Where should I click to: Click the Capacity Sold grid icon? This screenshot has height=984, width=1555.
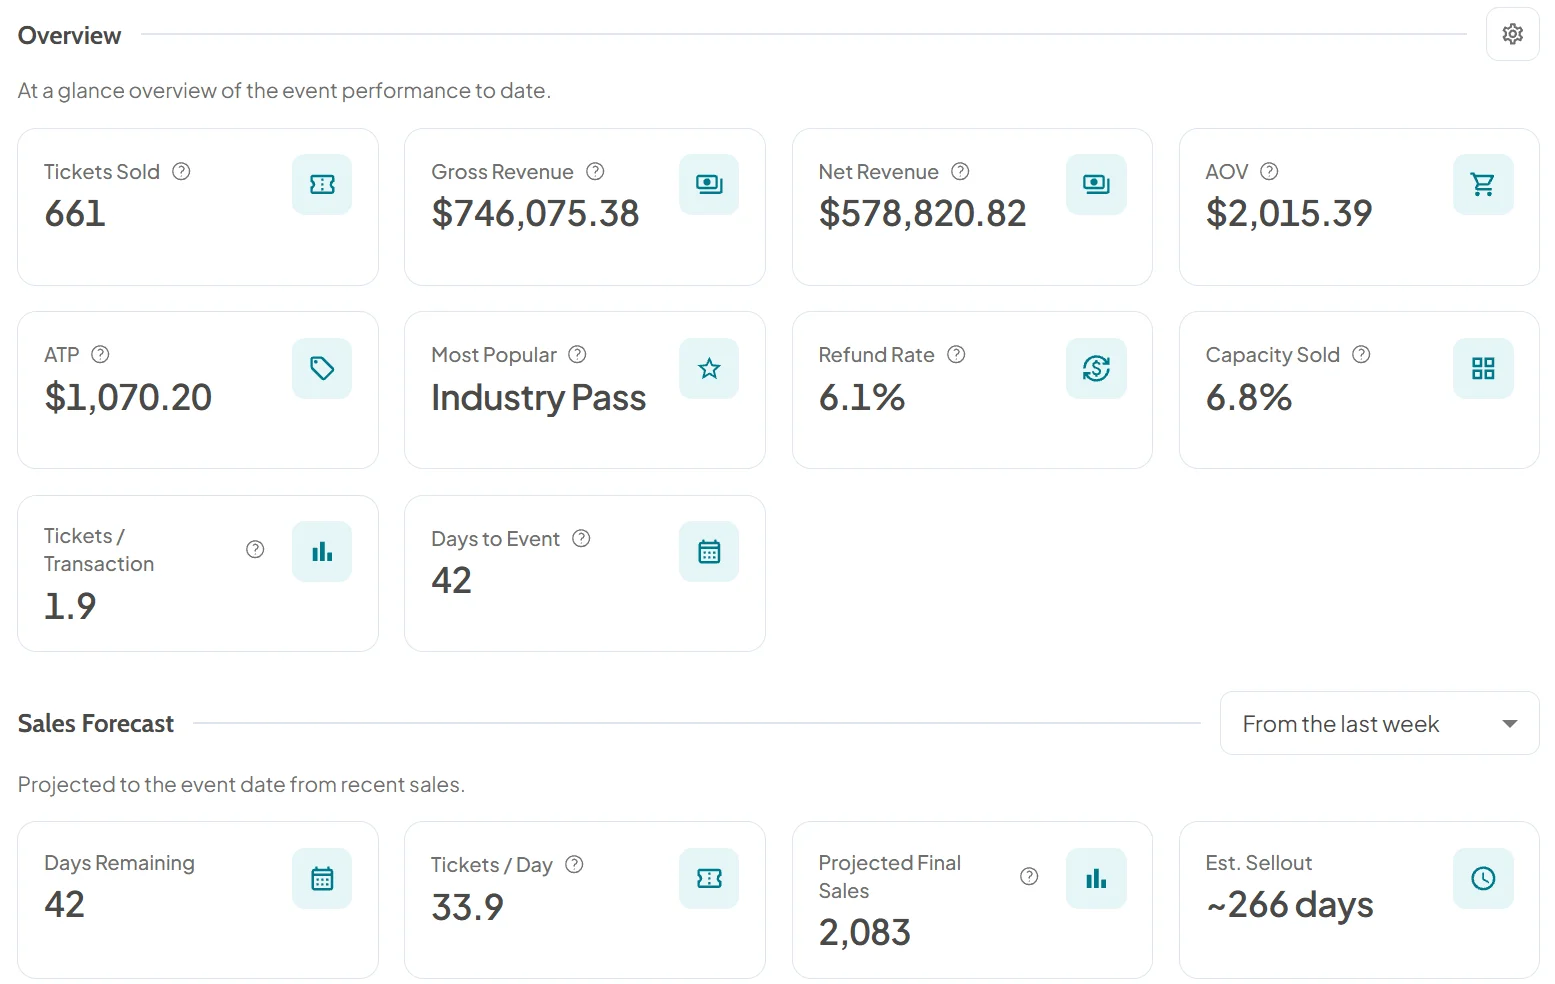1483,368
